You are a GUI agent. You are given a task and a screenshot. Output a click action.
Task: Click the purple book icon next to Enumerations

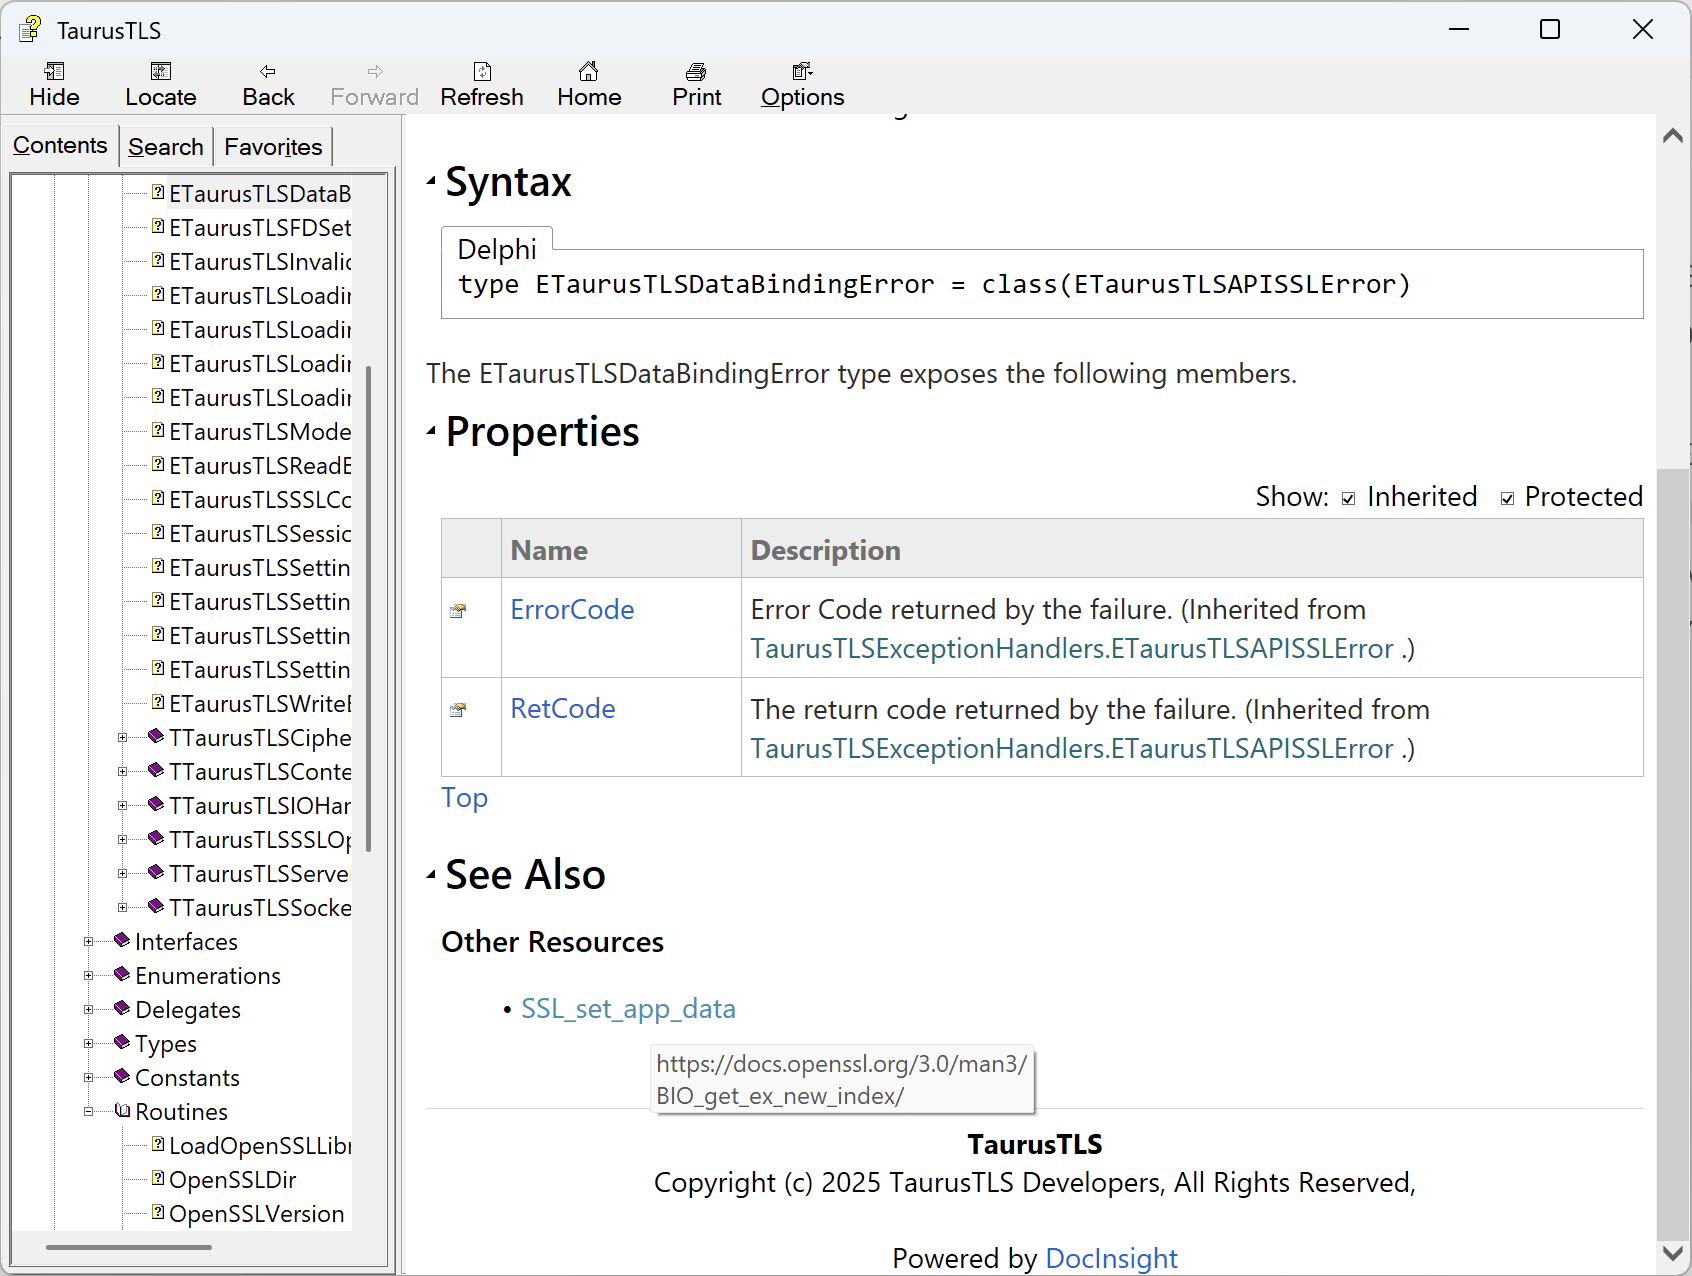tap(122, 974)
